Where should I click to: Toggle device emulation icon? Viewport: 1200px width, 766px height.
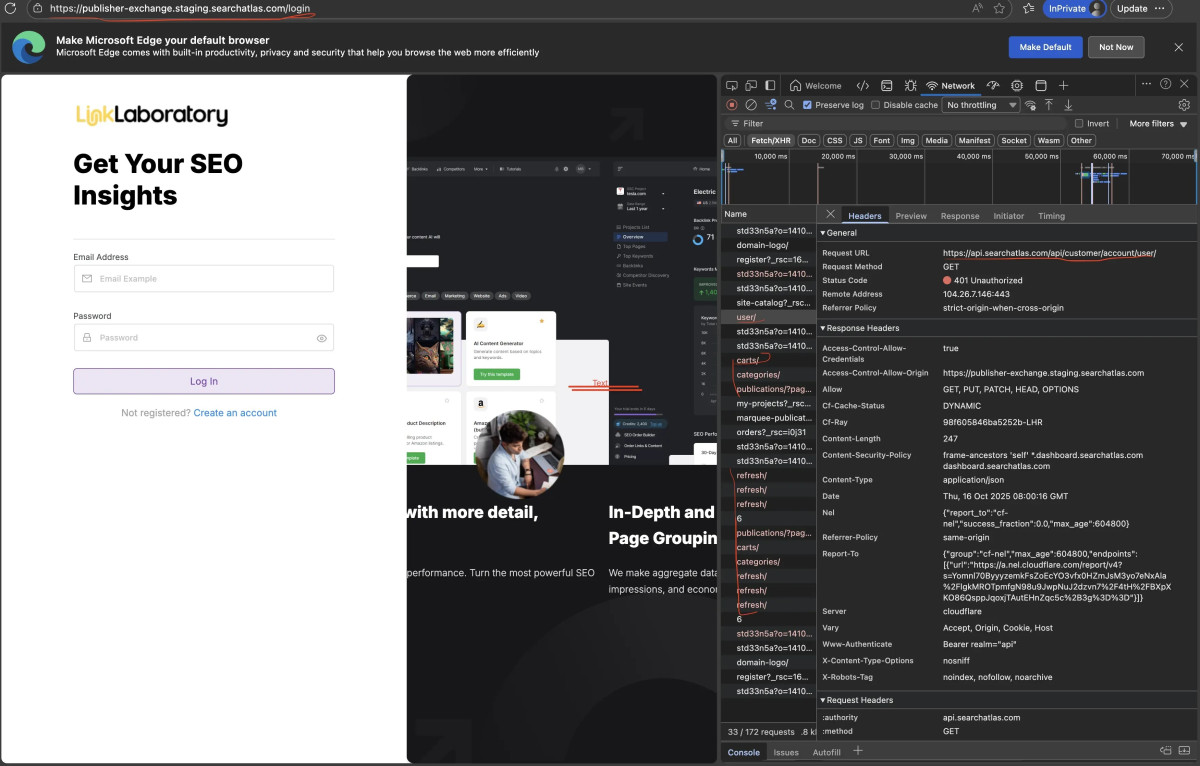click(x=750, y=86)
